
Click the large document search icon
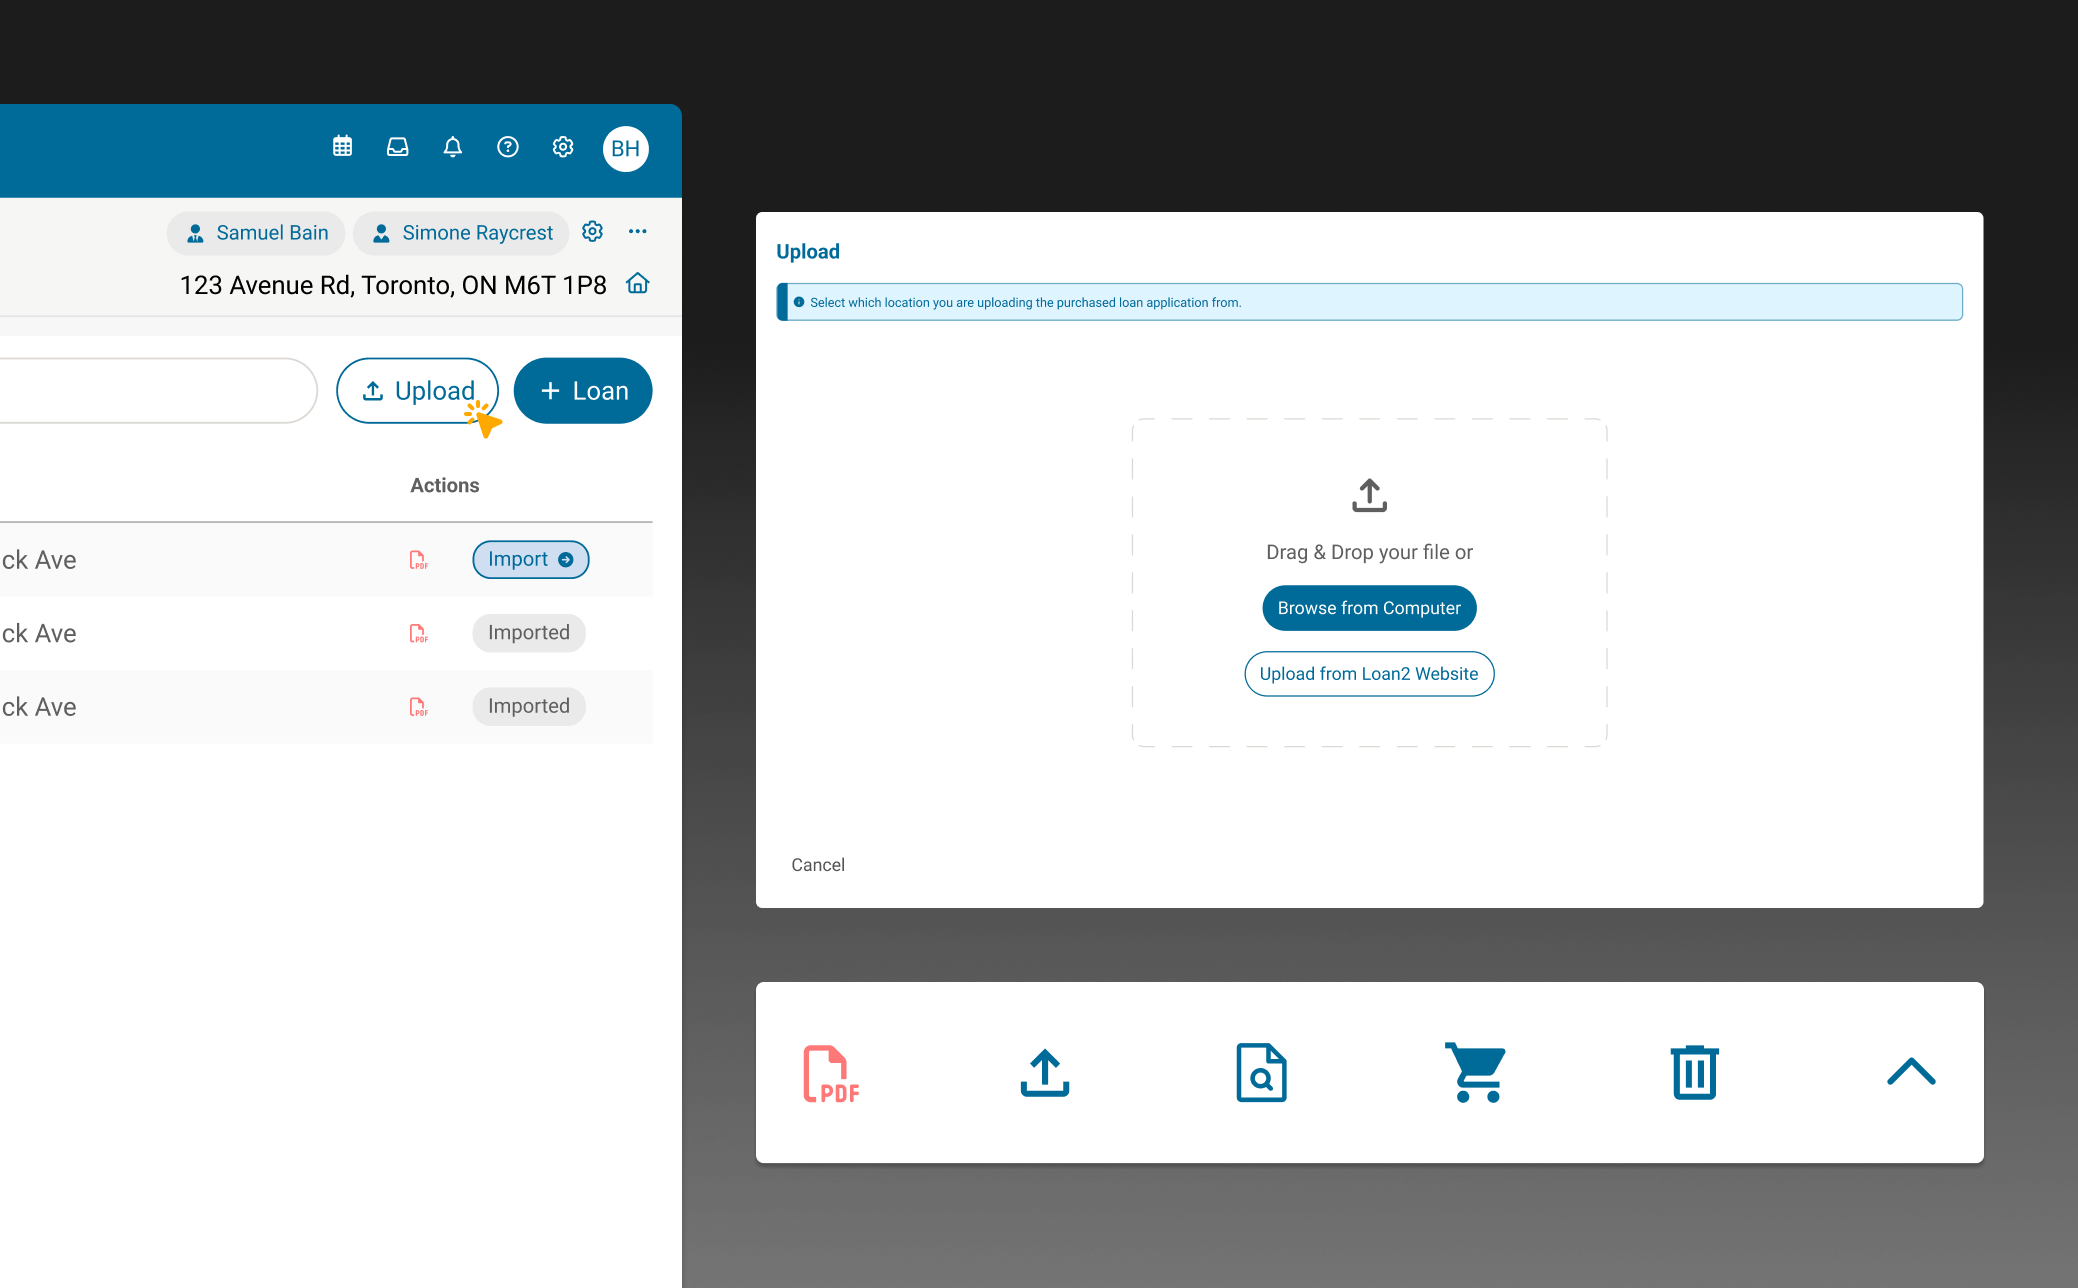coord(1261,1073)
